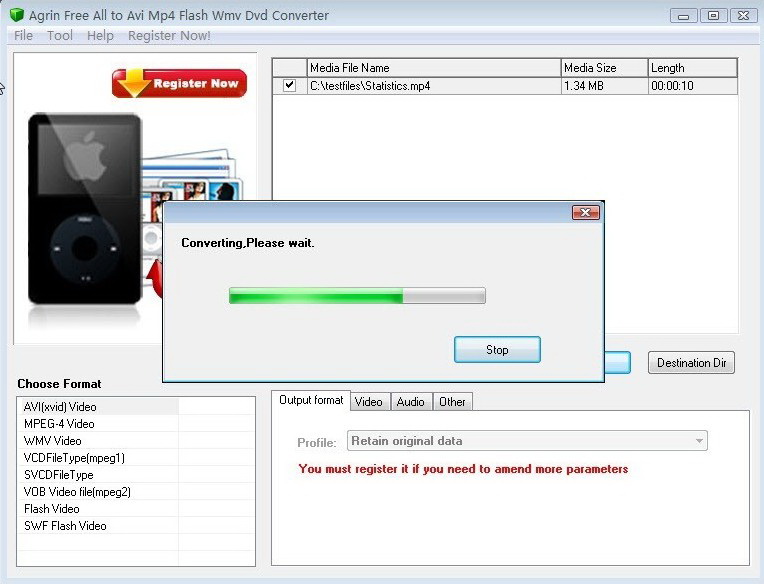Select the C:\testfiles\Statistics.mp4 file entry
764x584 pixels.
click(x=370, y=86)
